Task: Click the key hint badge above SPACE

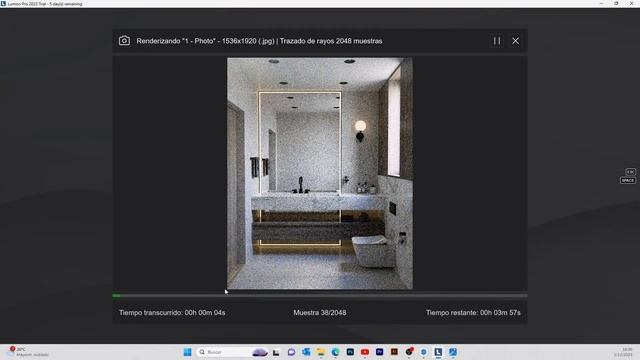Action: click(x=630, y=172)
